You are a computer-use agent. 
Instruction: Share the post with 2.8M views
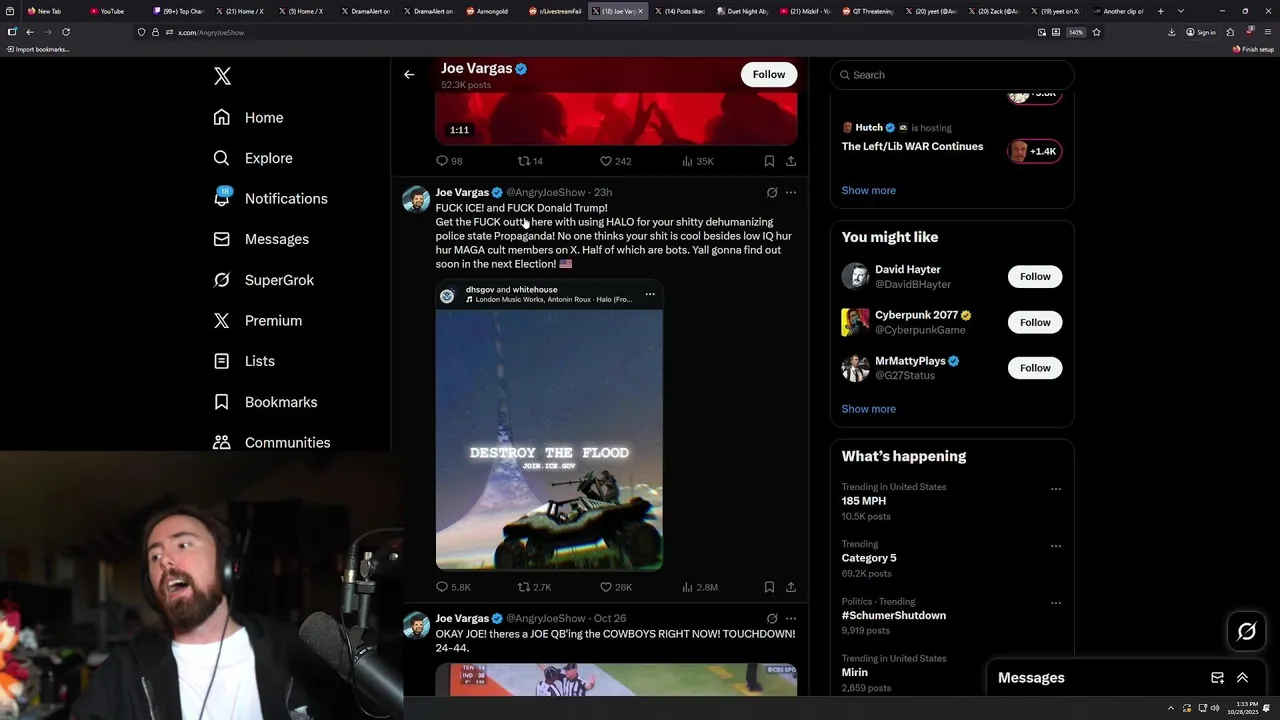tap(791, 587)
